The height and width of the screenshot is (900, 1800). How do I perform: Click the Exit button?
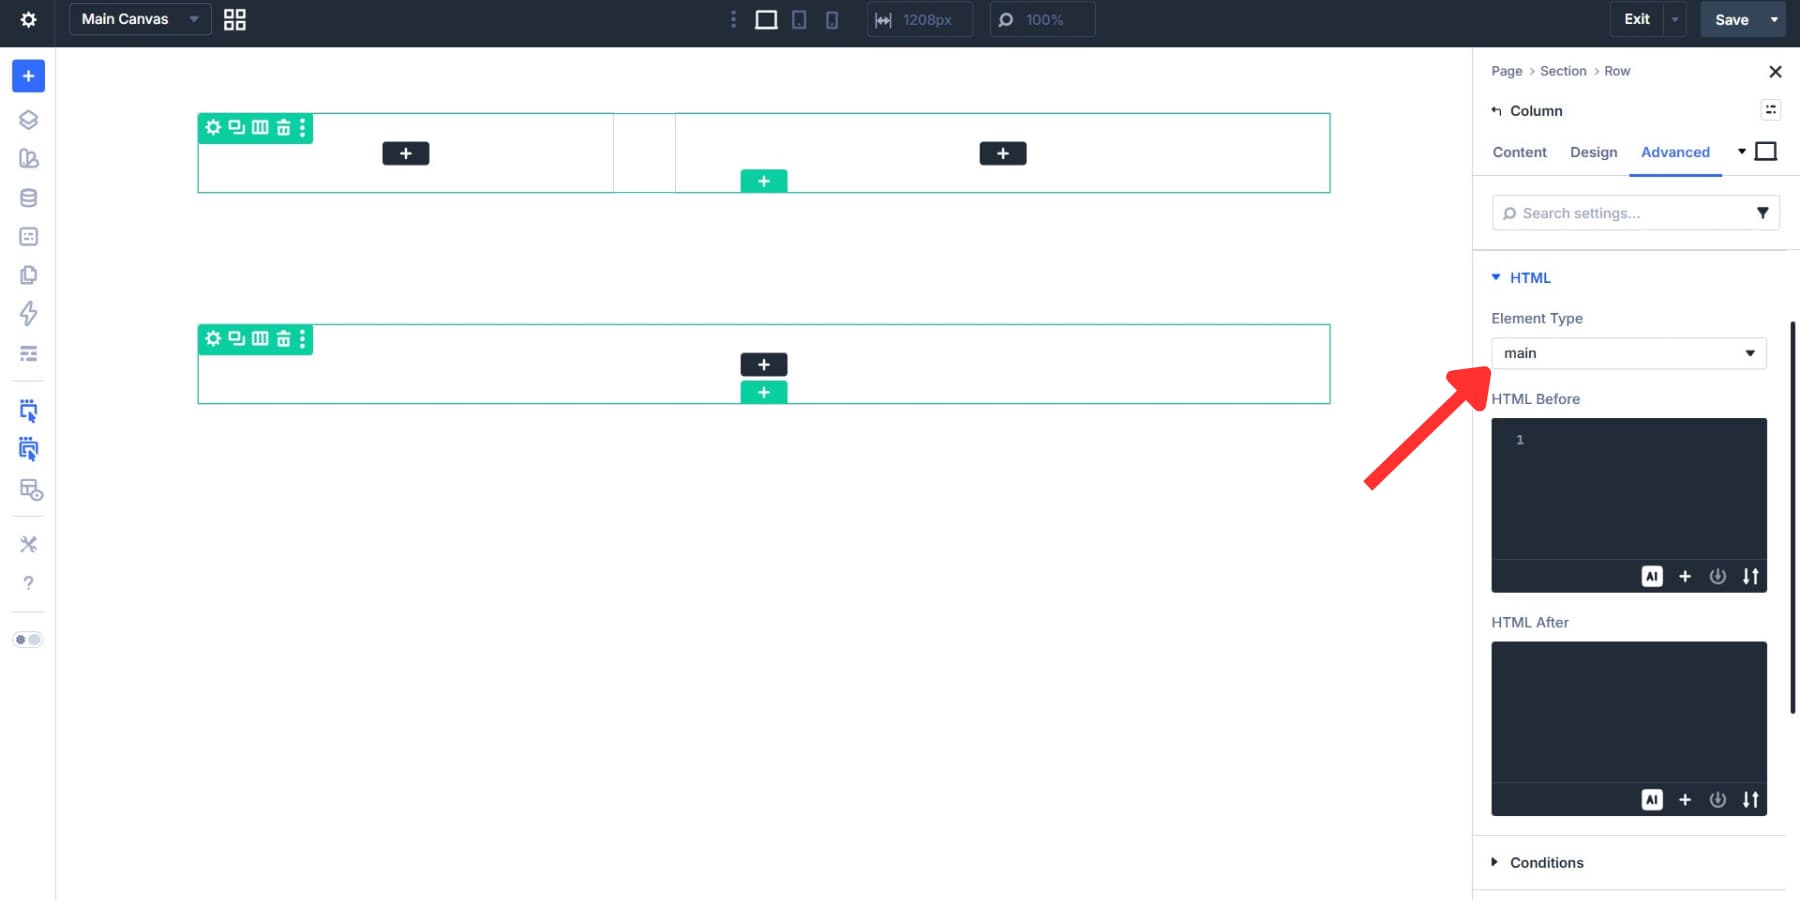click(x=1636, y=18)
